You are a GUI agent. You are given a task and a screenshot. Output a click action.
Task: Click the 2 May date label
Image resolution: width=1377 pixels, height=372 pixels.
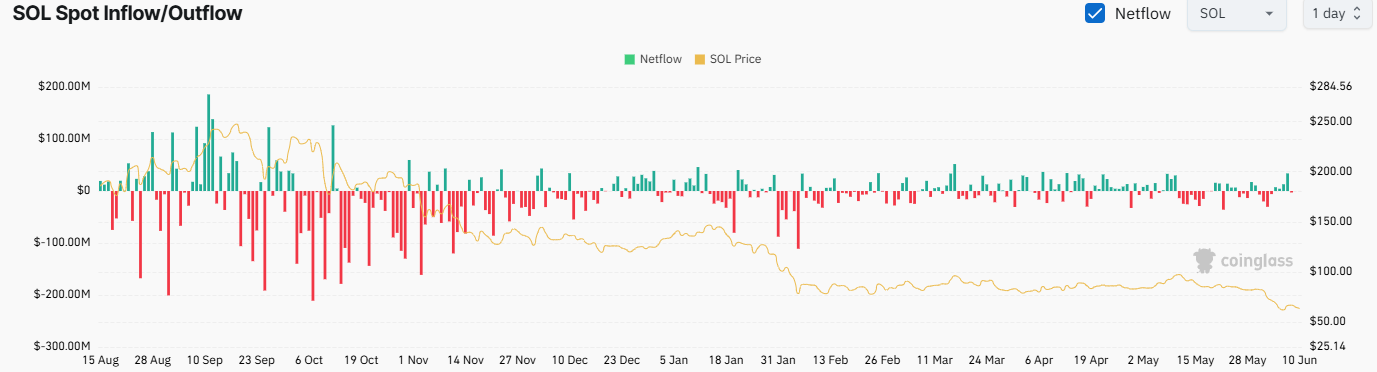(1142, 359)
